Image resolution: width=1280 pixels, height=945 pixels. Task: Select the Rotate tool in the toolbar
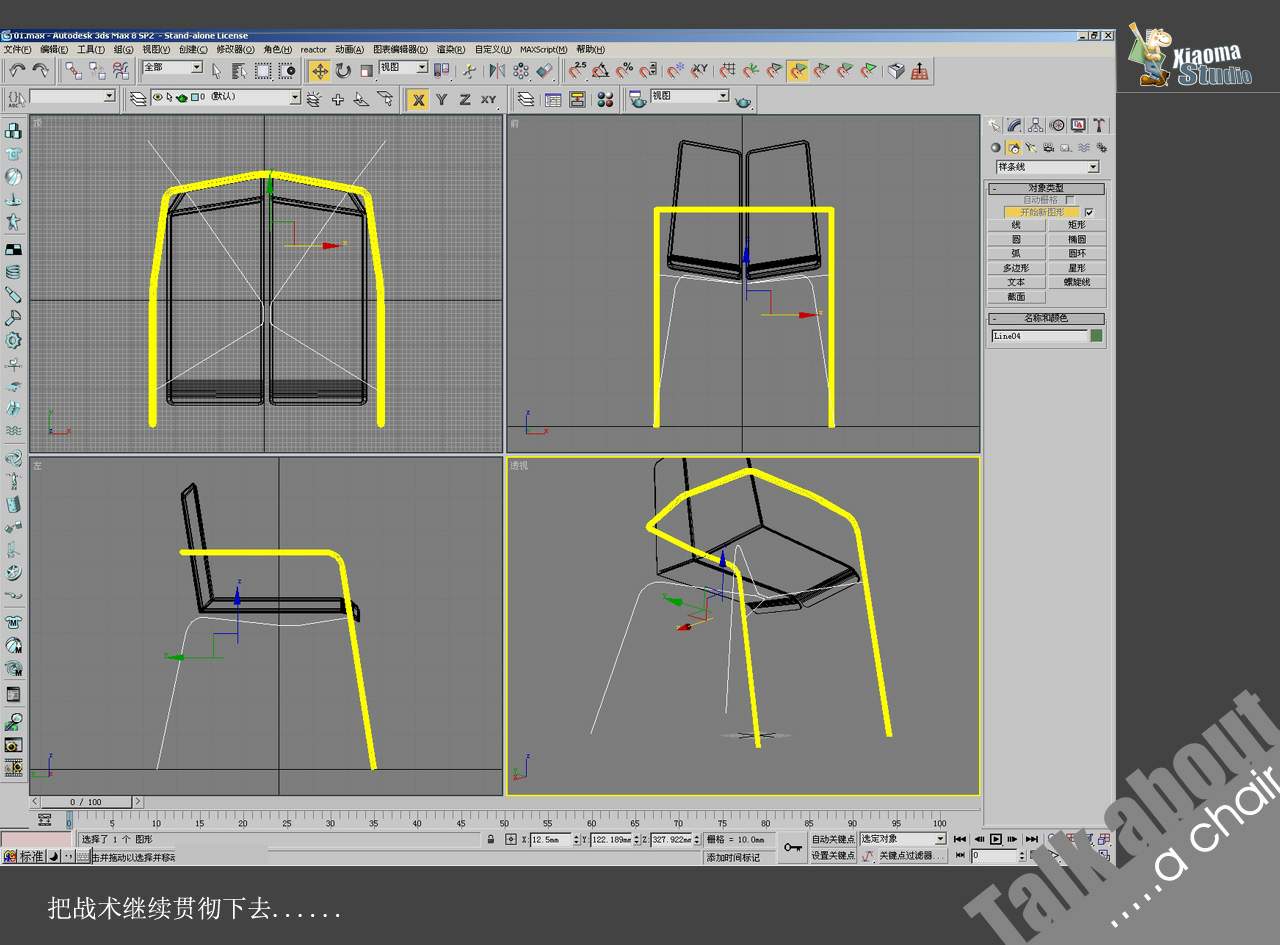[343, 71]
